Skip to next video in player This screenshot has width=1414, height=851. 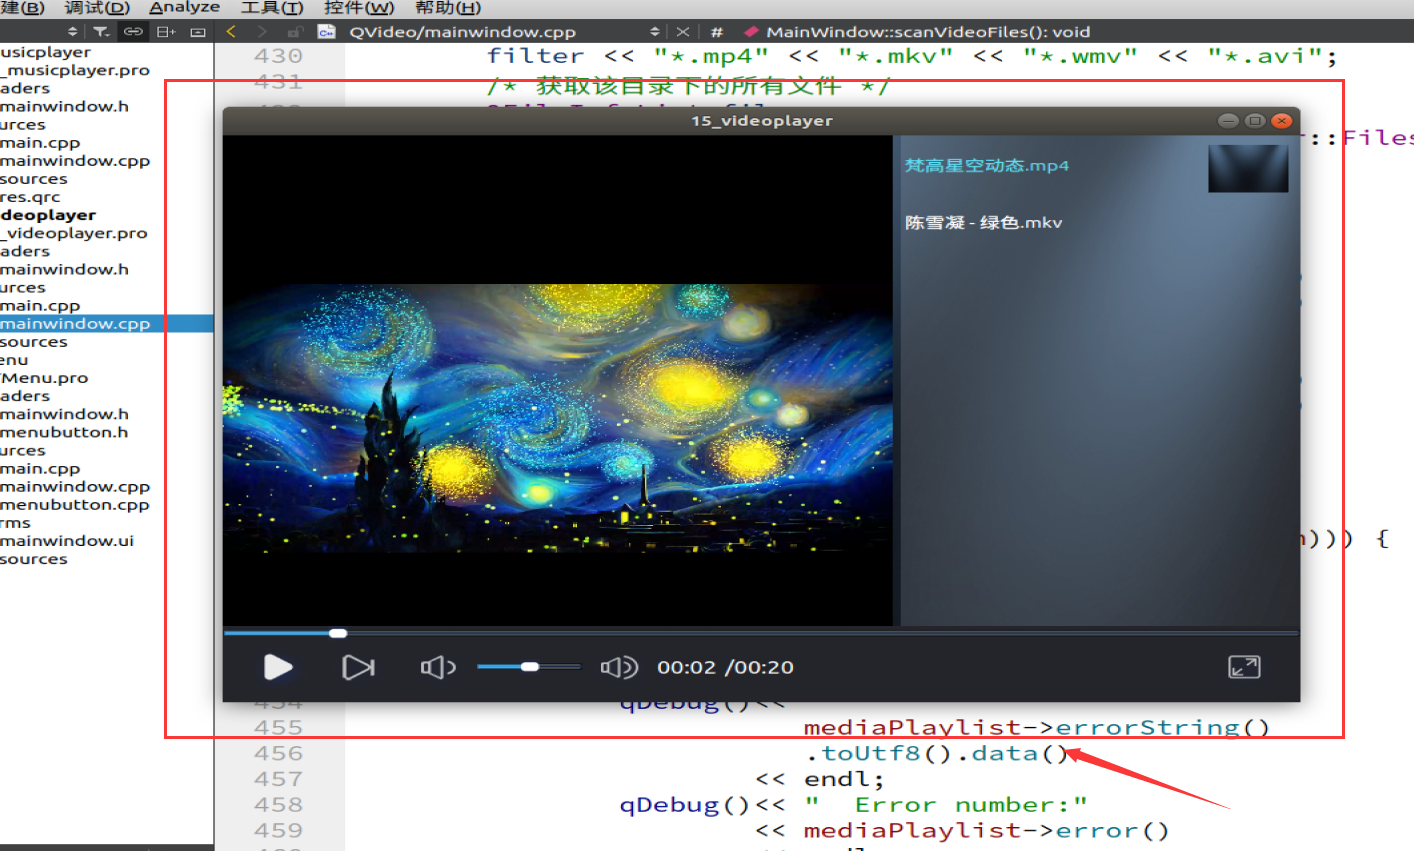[x=358, y=667]
